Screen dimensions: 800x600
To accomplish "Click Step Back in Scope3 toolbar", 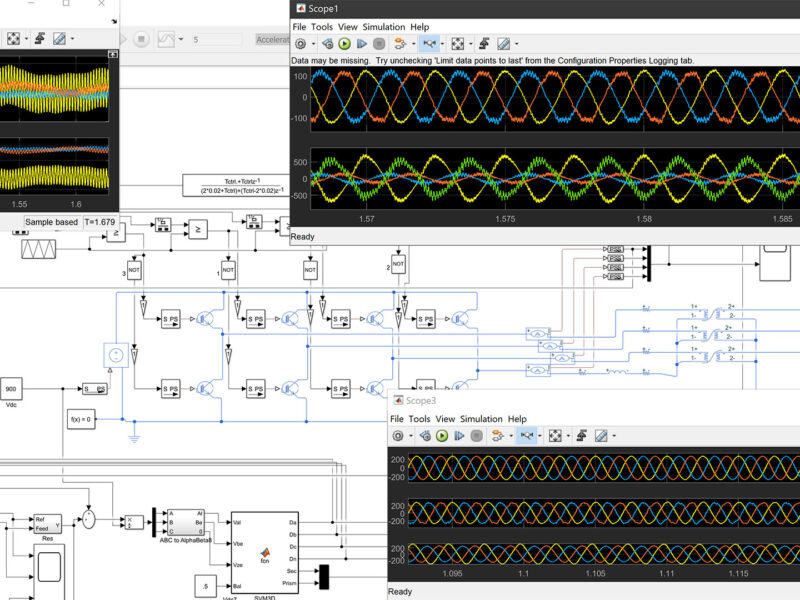I will [x=425, y=436].
